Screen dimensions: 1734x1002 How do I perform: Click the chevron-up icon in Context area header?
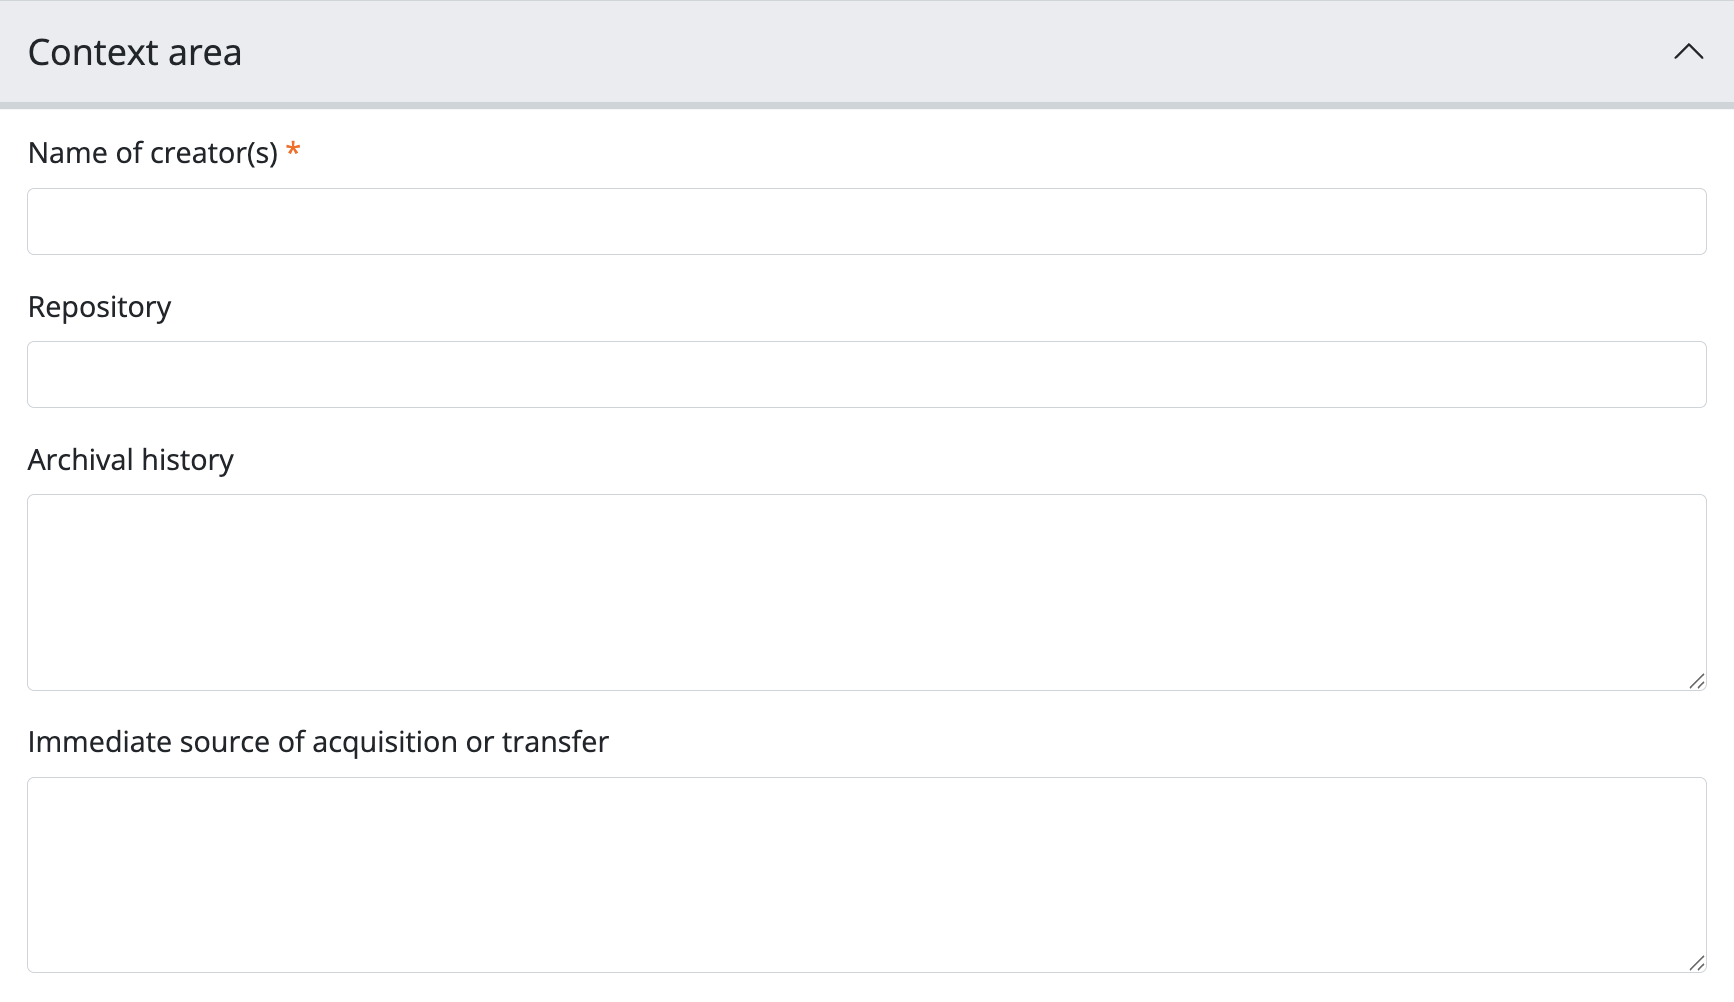pyautogui.click(x=1688, y=52)
